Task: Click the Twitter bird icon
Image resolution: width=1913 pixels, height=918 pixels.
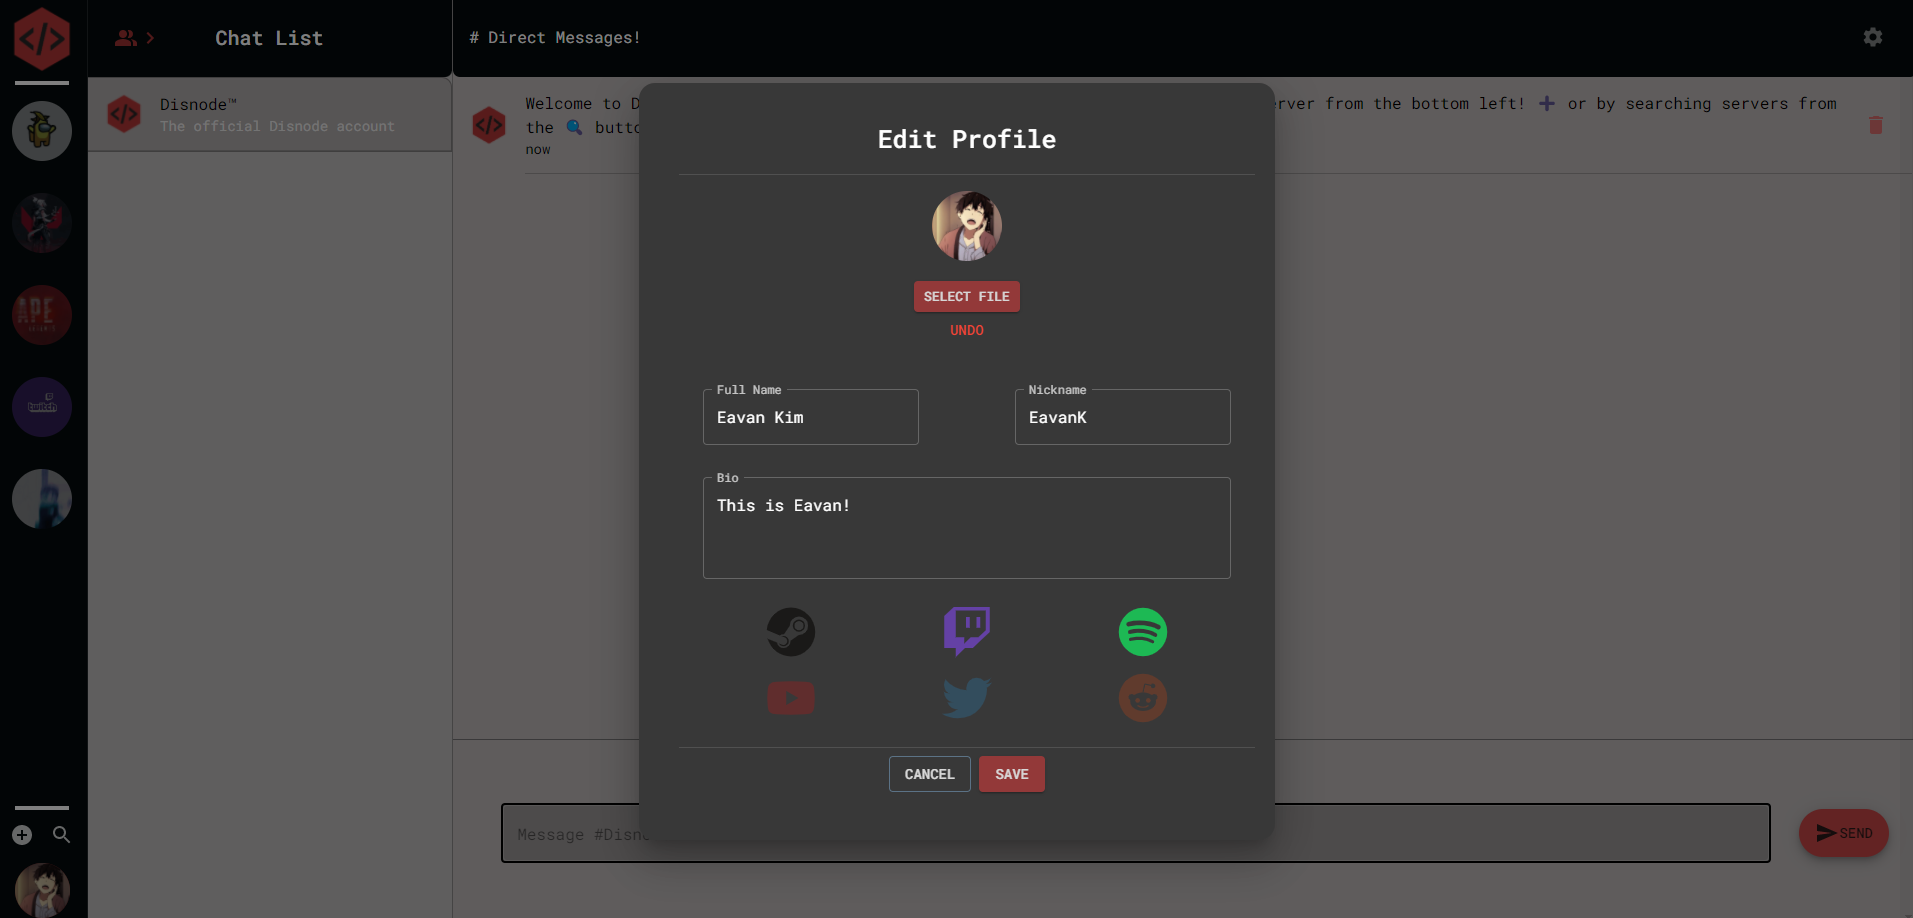Action: (x=966, y=698)
